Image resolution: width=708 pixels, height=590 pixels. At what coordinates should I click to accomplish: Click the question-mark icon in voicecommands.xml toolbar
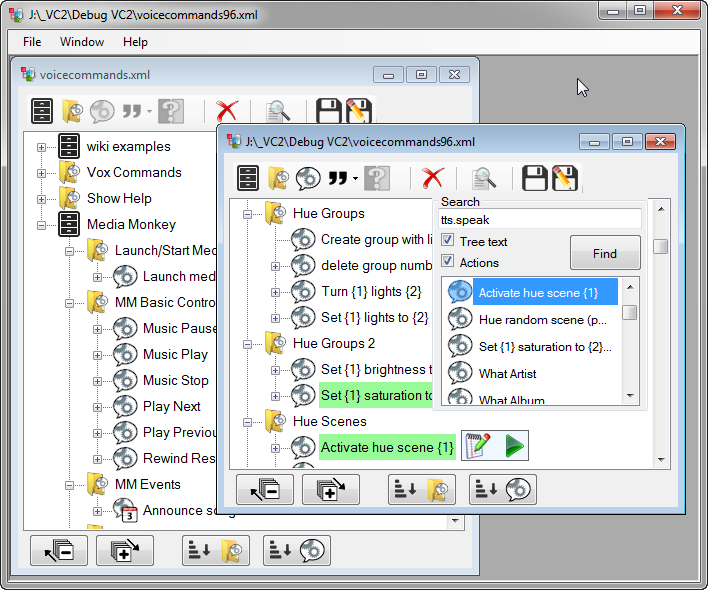pyautogui.click(x=171, y=111)
